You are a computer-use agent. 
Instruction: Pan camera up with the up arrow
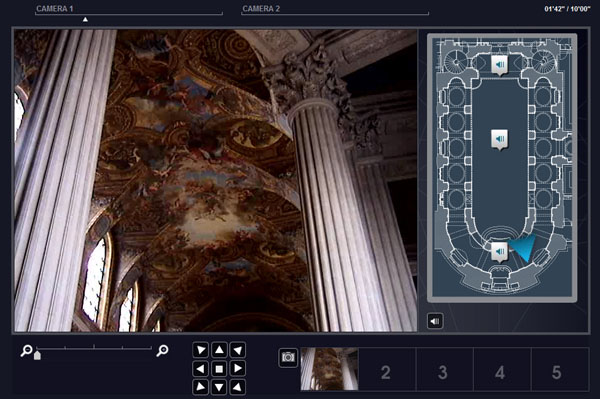tap(219, 350)
